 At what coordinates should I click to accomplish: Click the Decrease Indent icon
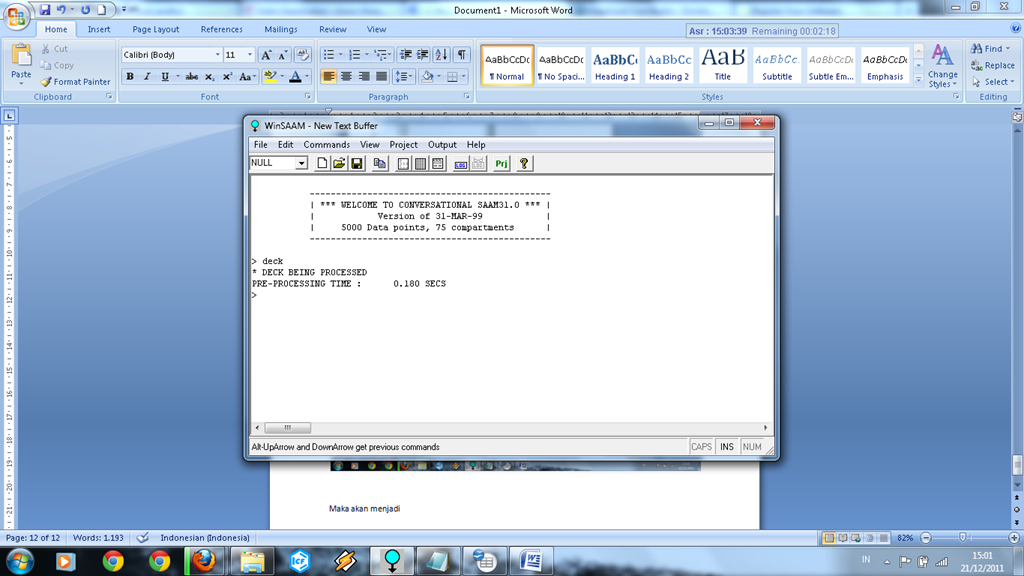point(406,55)
